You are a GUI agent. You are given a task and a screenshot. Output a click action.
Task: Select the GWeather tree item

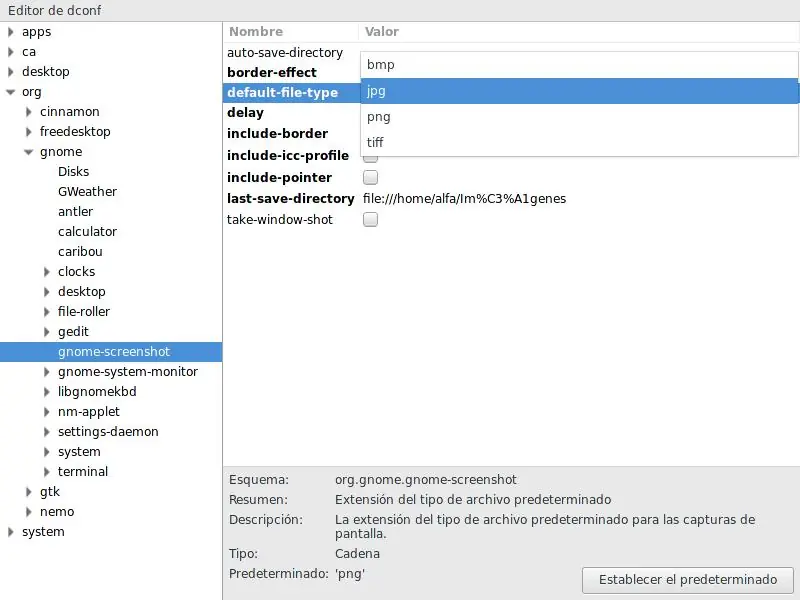click(87, 192)
